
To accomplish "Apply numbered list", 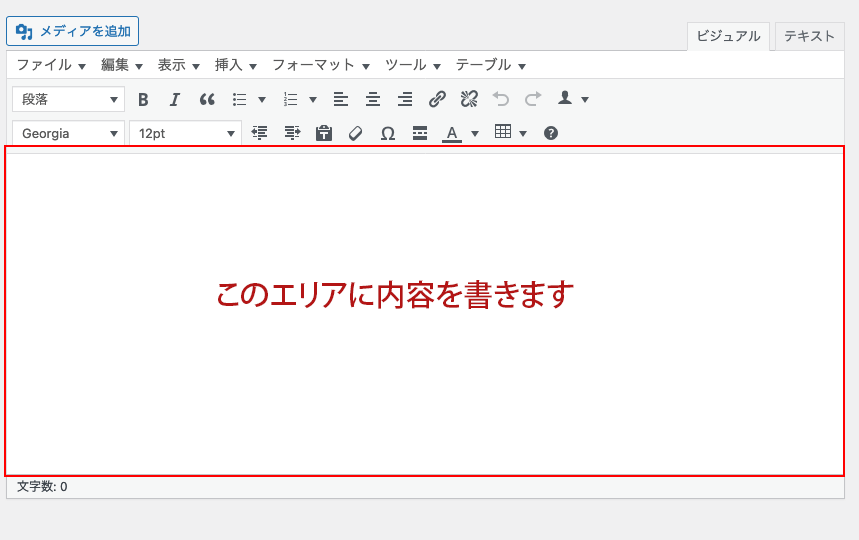I will (290, 99).
